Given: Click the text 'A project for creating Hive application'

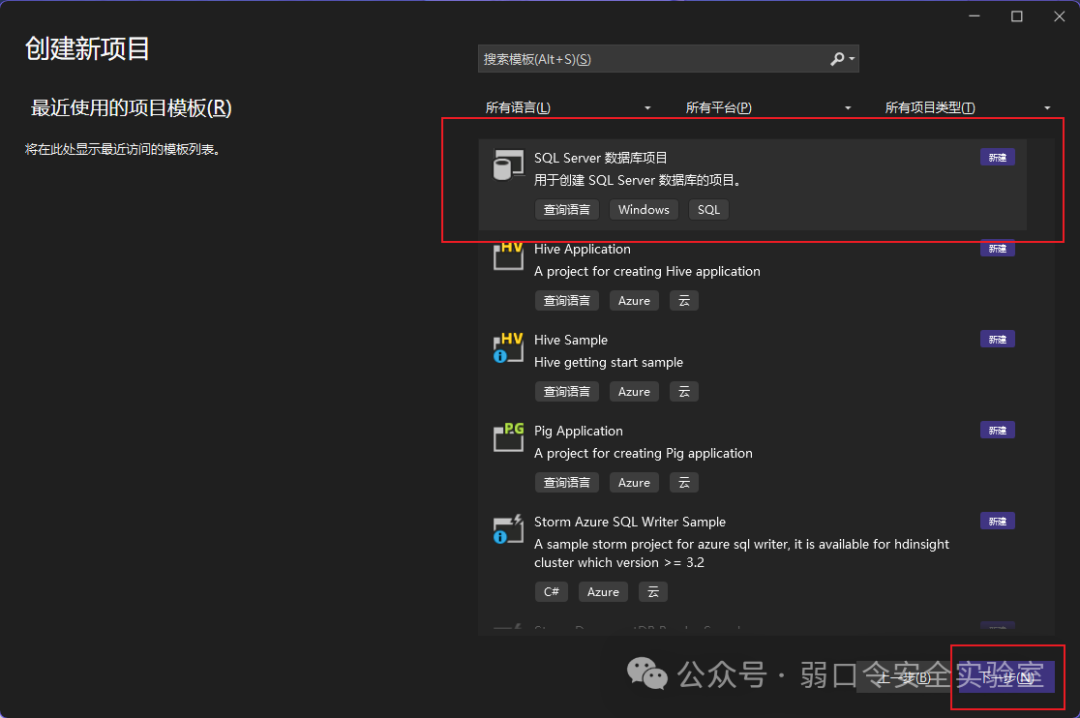Looking at the screenshot, I should (647, 271).
